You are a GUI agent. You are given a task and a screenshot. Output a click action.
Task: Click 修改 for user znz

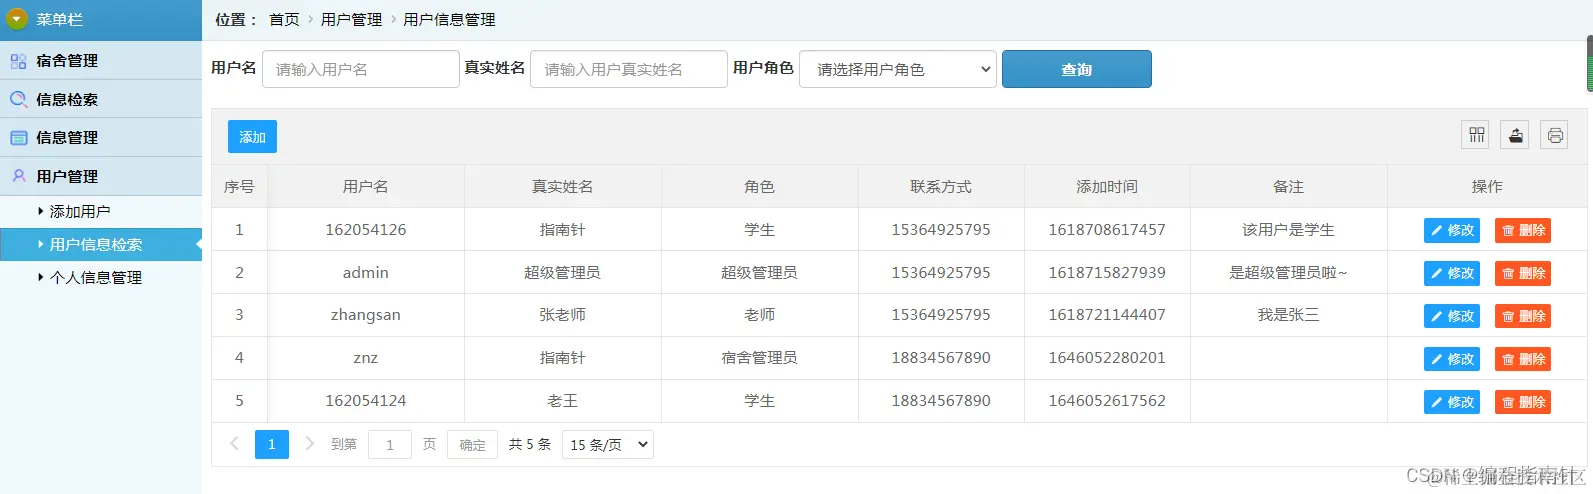(1452, 359)
